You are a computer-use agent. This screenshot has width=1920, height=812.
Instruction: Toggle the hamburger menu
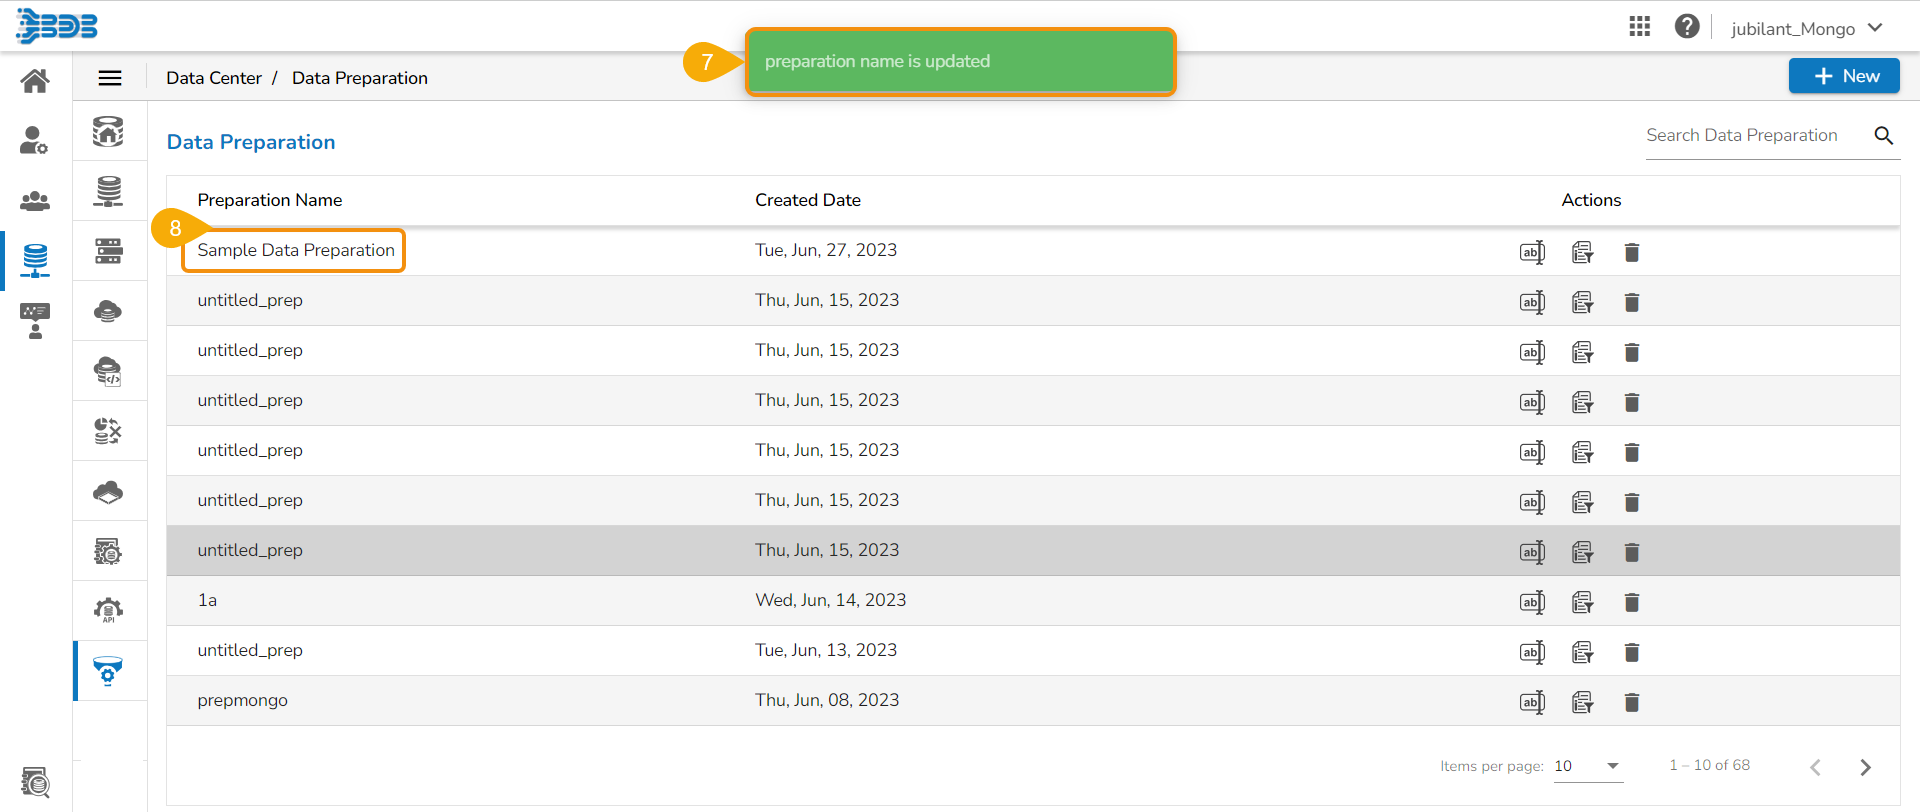tap(110, 78)
